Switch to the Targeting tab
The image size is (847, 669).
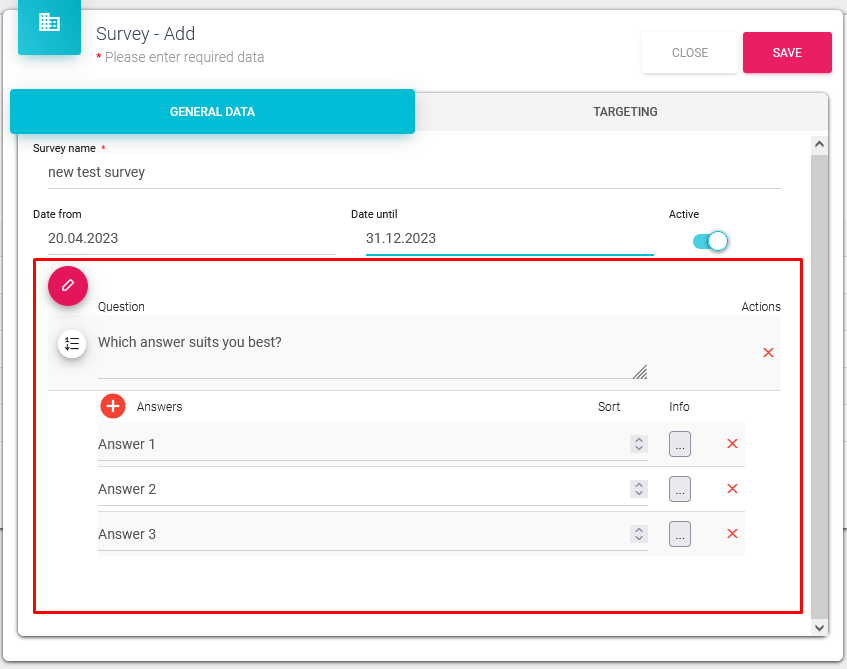pyautogui.click(x=625, y=112)
